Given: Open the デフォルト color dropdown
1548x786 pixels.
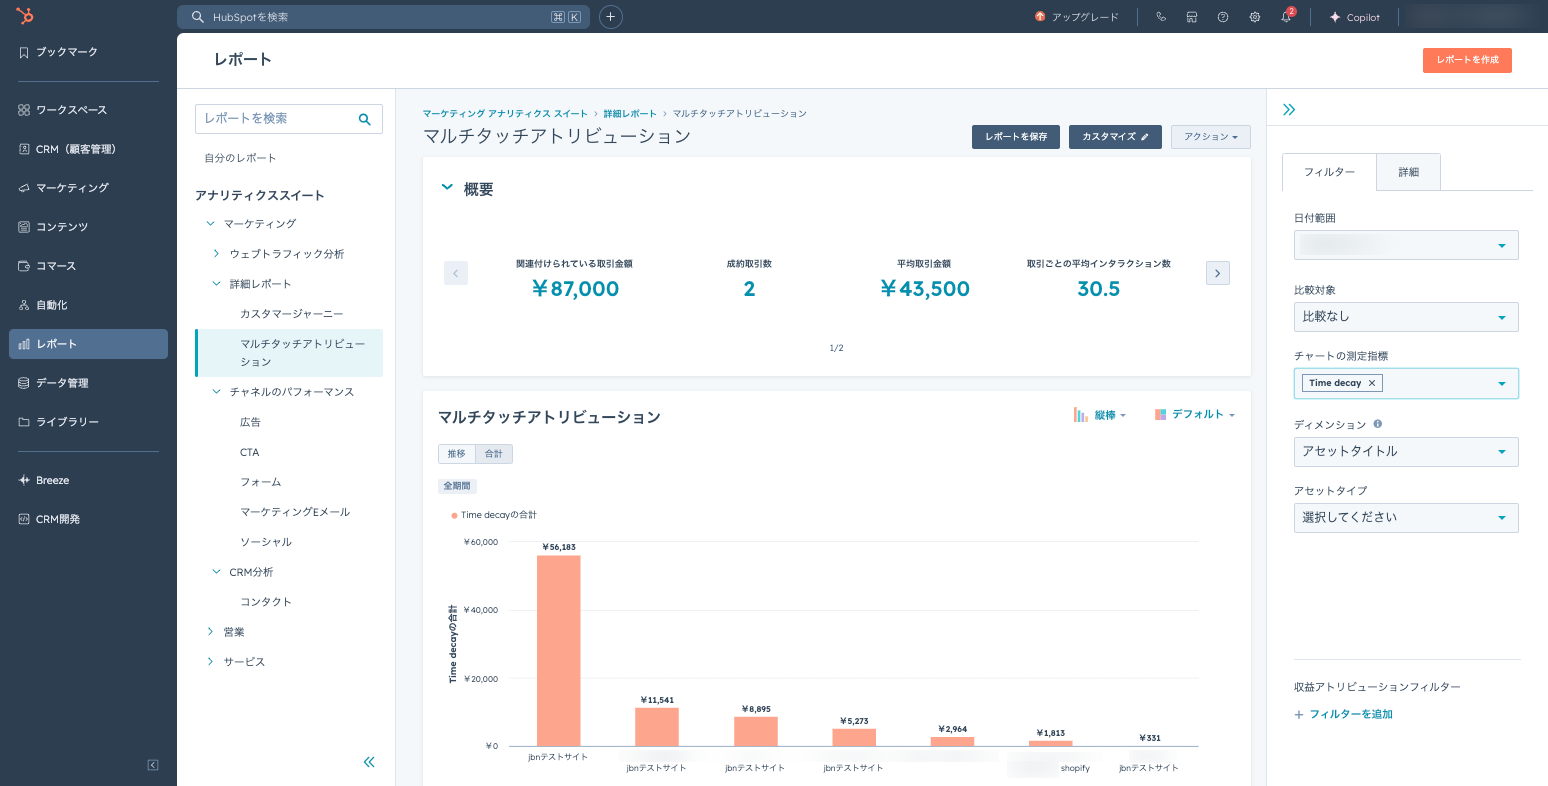Looking at the screenshot, I should (x=1195, y=415).
